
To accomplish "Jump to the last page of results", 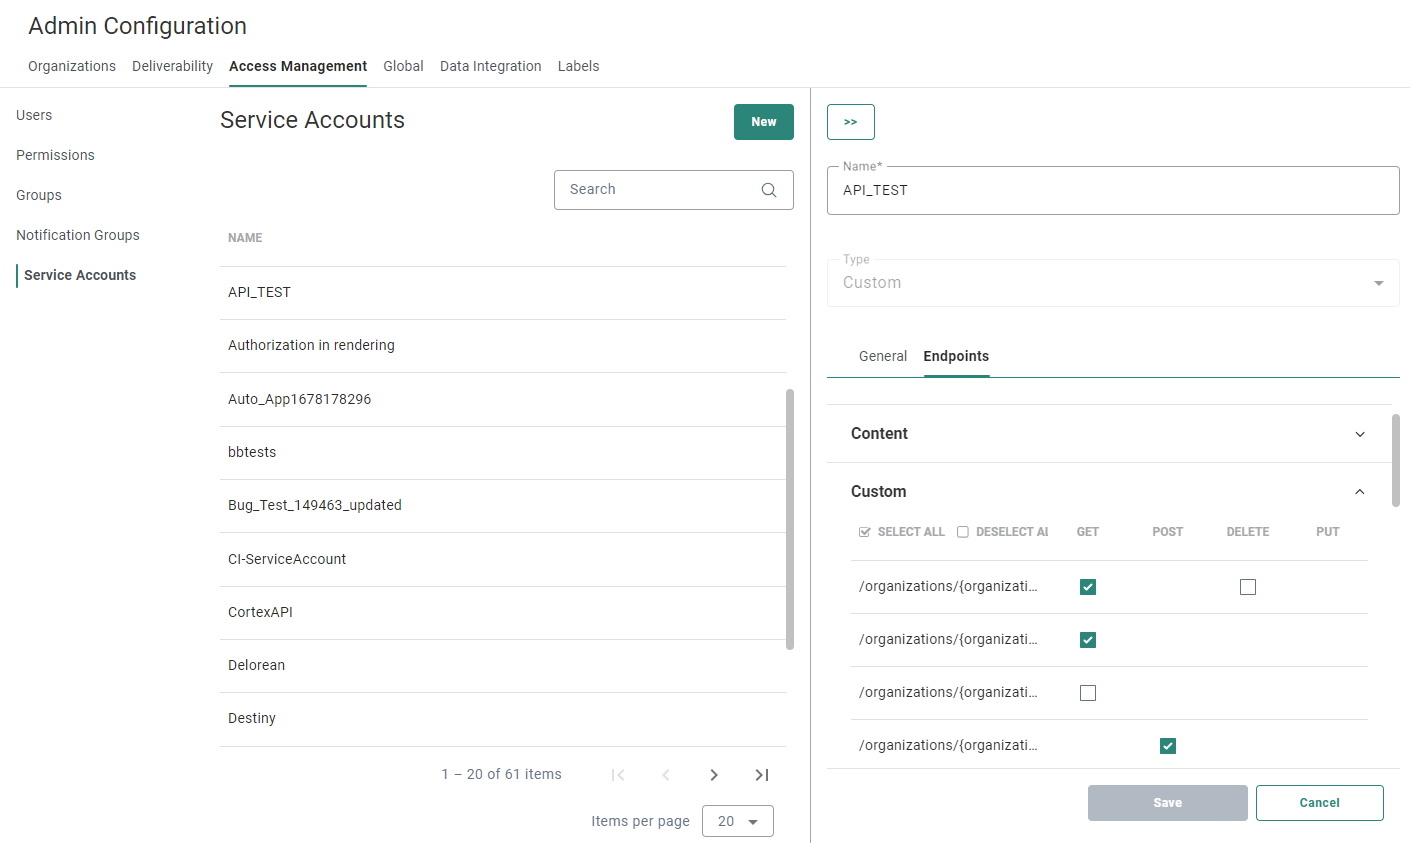I will click(762, 775).
